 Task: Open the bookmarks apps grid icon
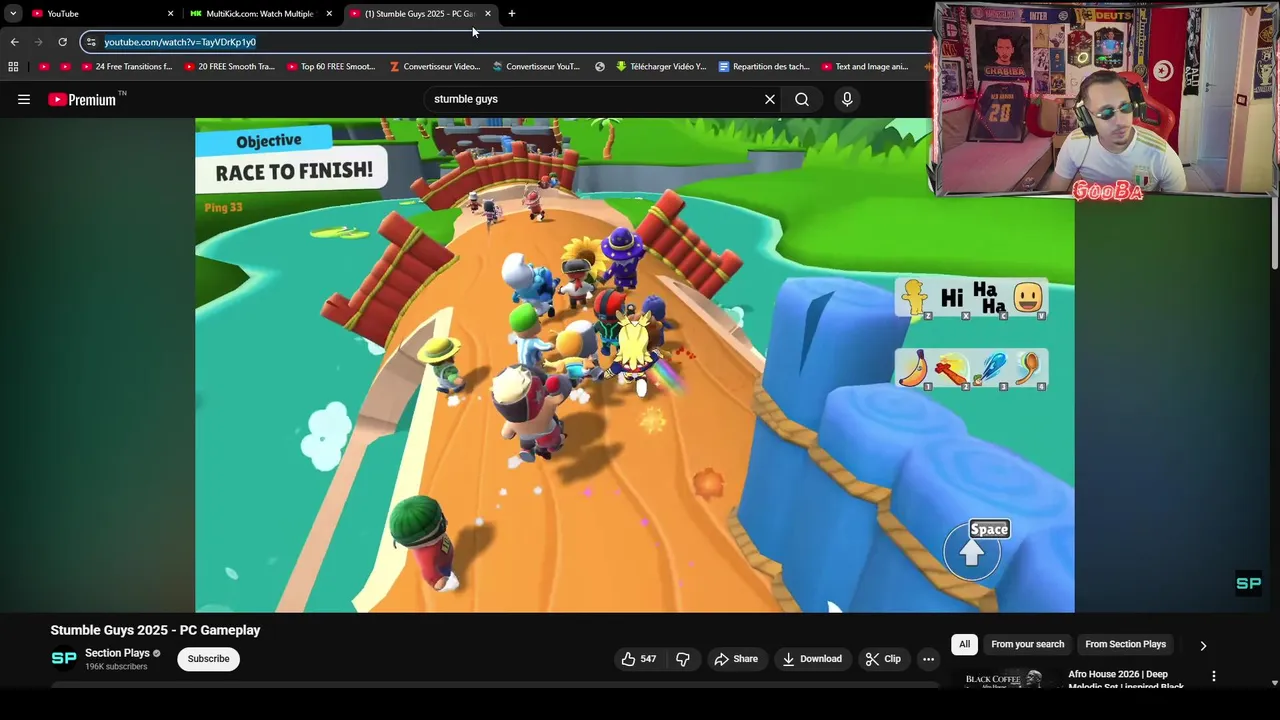[13, 67]
